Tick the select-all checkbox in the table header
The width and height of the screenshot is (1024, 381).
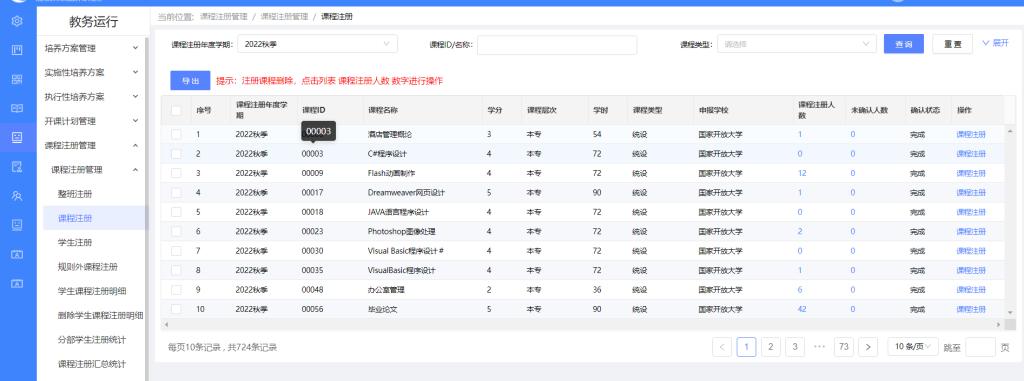176,110
